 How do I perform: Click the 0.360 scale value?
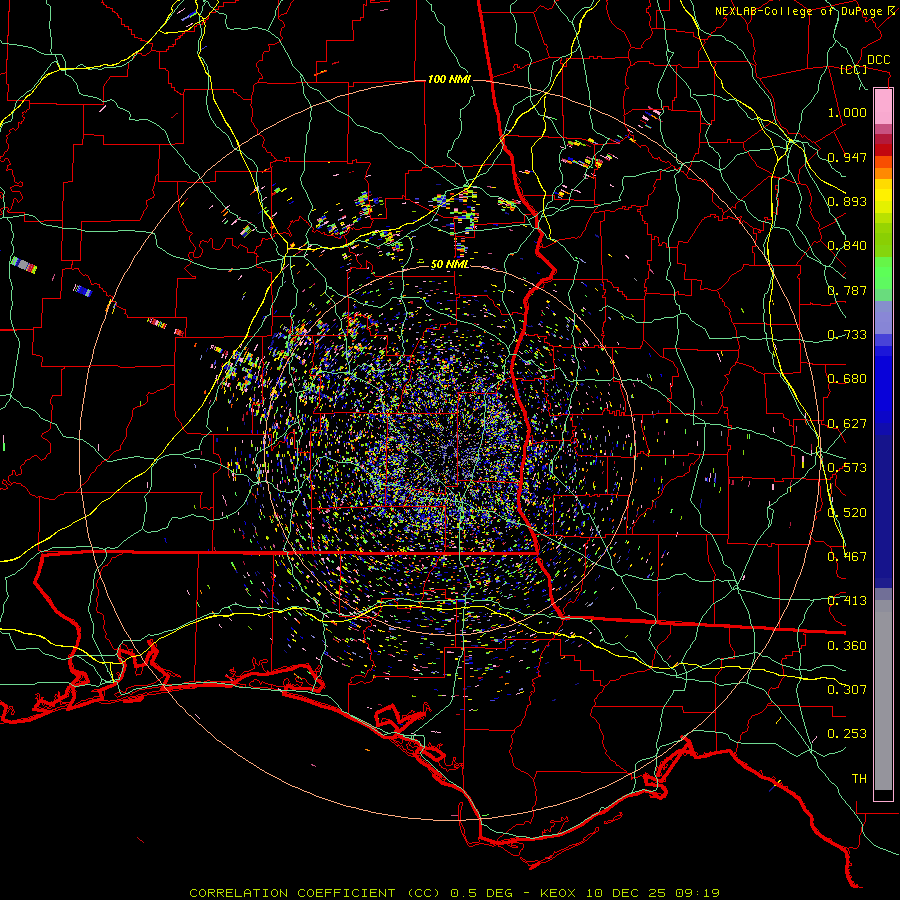click(847, 646)
